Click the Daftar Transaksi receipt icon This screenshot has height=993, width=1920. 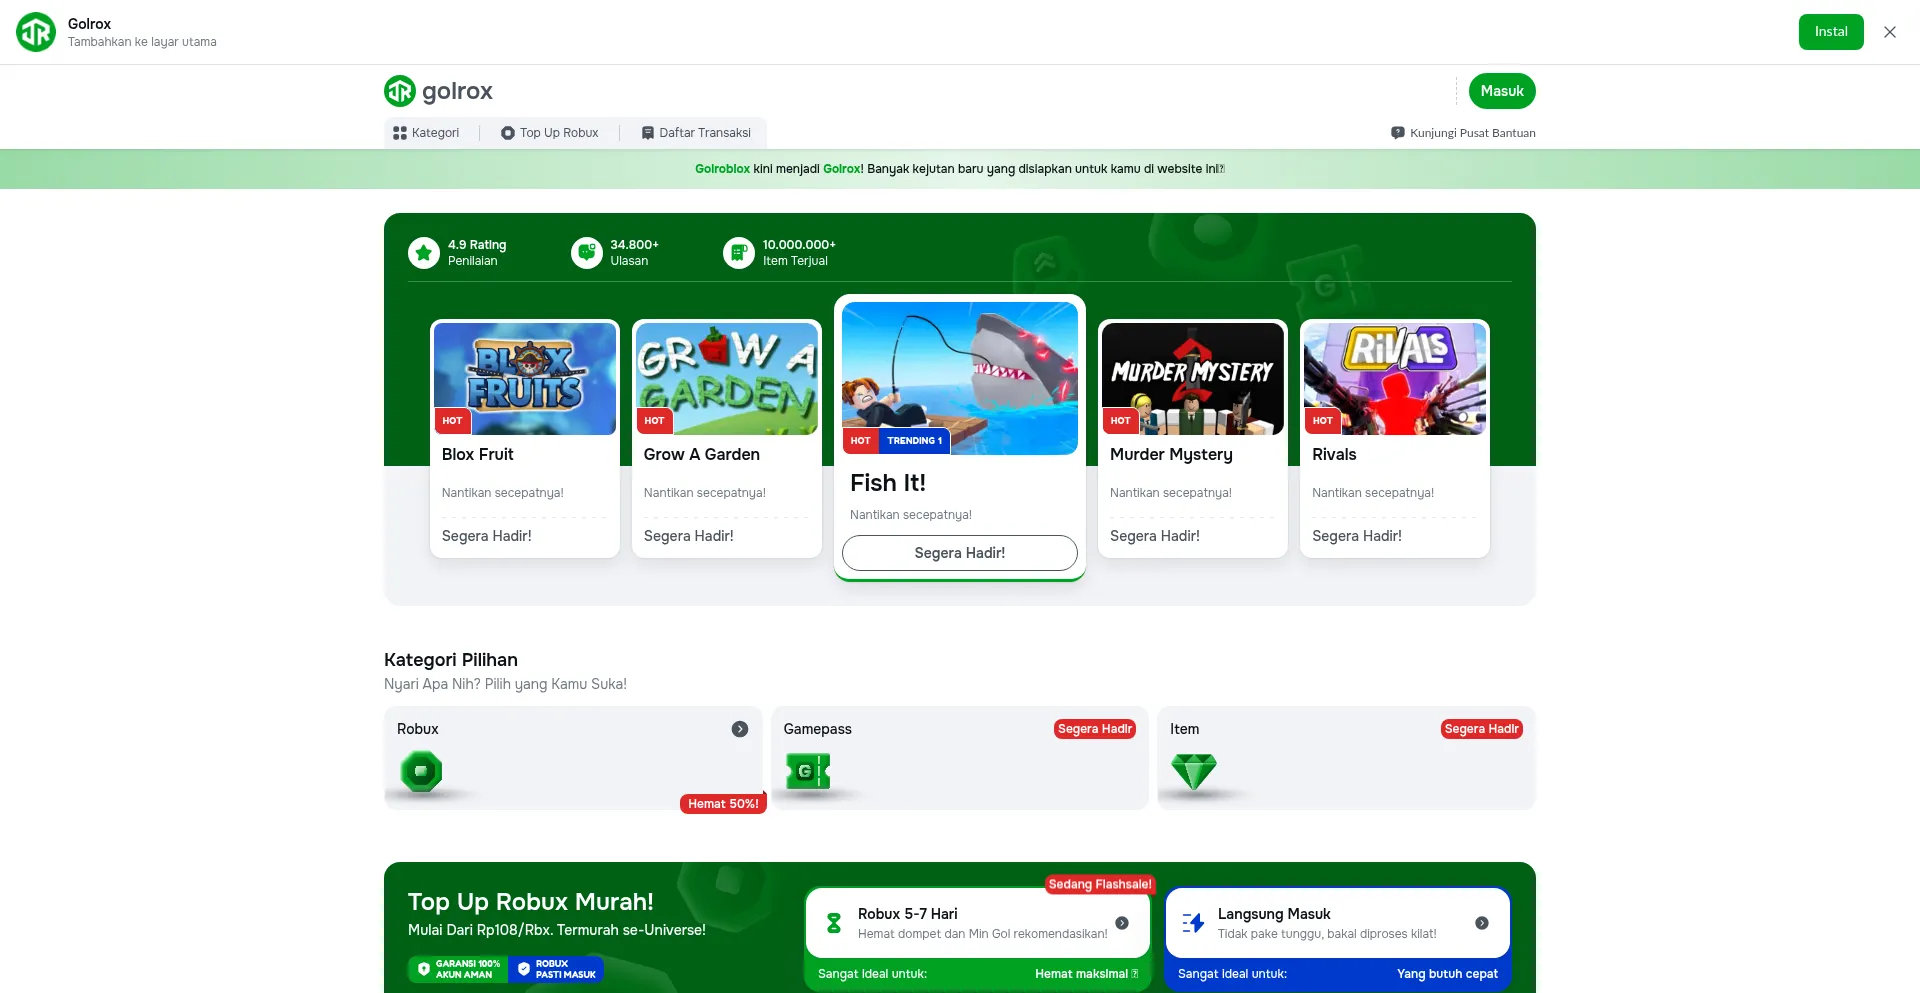click(648, 133)
